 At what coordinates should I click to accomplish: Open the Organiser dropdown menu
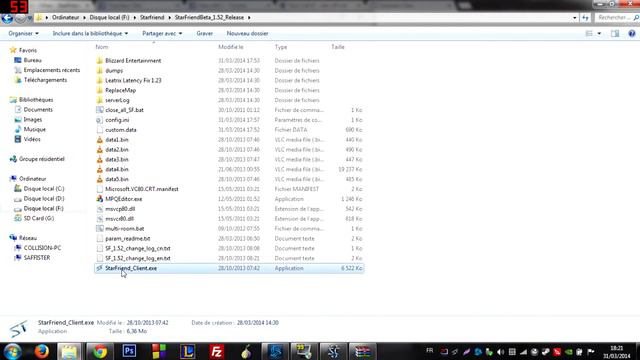click(23, 33)
